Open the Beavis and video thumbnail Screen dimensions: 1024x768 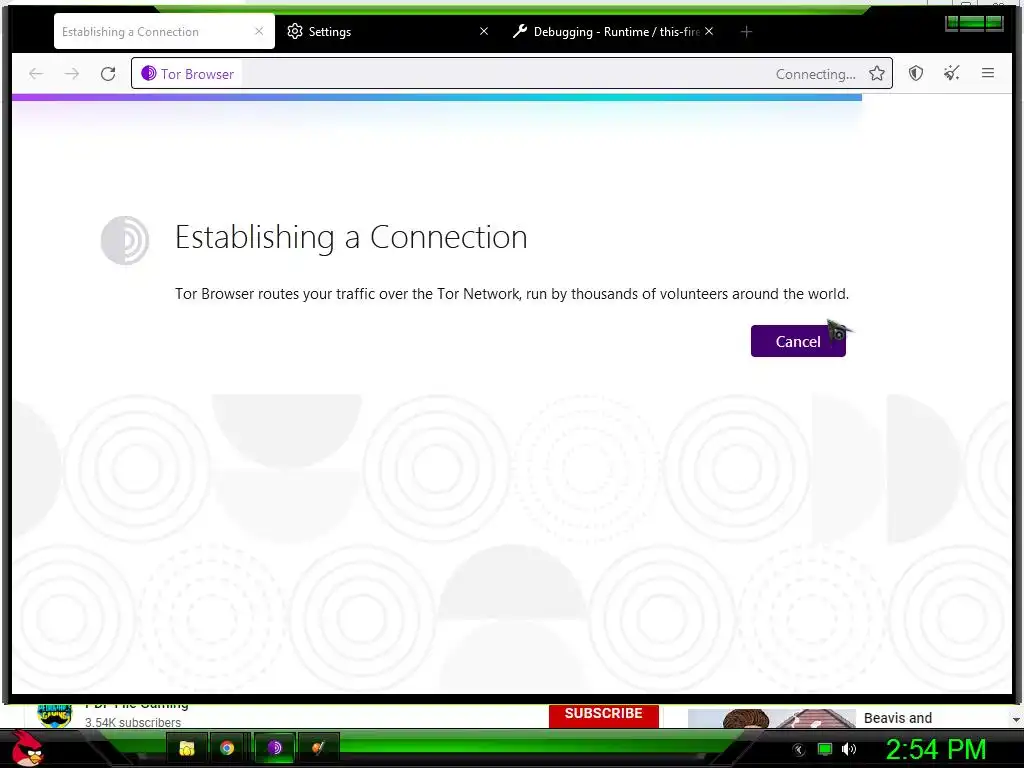pos(771,718)
